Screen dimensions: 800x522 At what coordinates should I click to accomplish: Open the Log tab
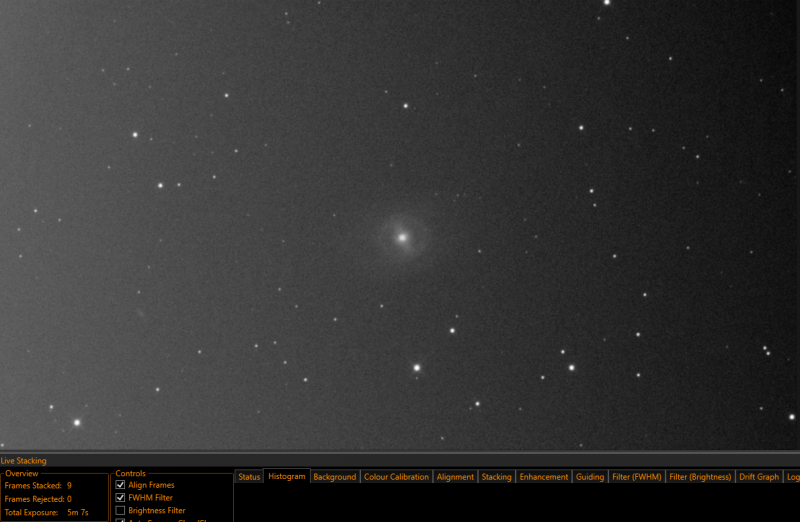pyautogui.click(x=792, y=477)
